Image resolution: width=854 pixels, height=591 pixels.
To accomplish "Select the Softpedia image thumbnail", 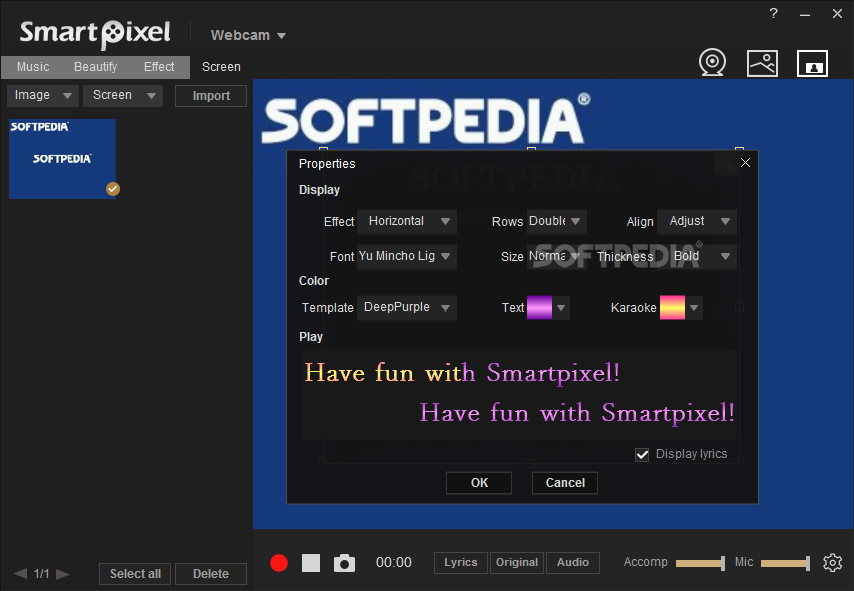I will 62,159.
